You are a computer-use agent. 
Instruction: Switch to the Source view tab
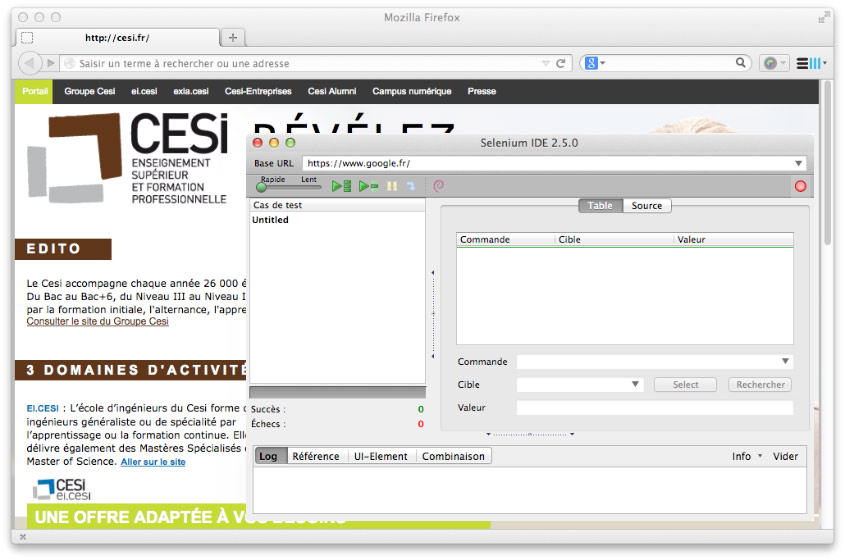tap(647, 205)
